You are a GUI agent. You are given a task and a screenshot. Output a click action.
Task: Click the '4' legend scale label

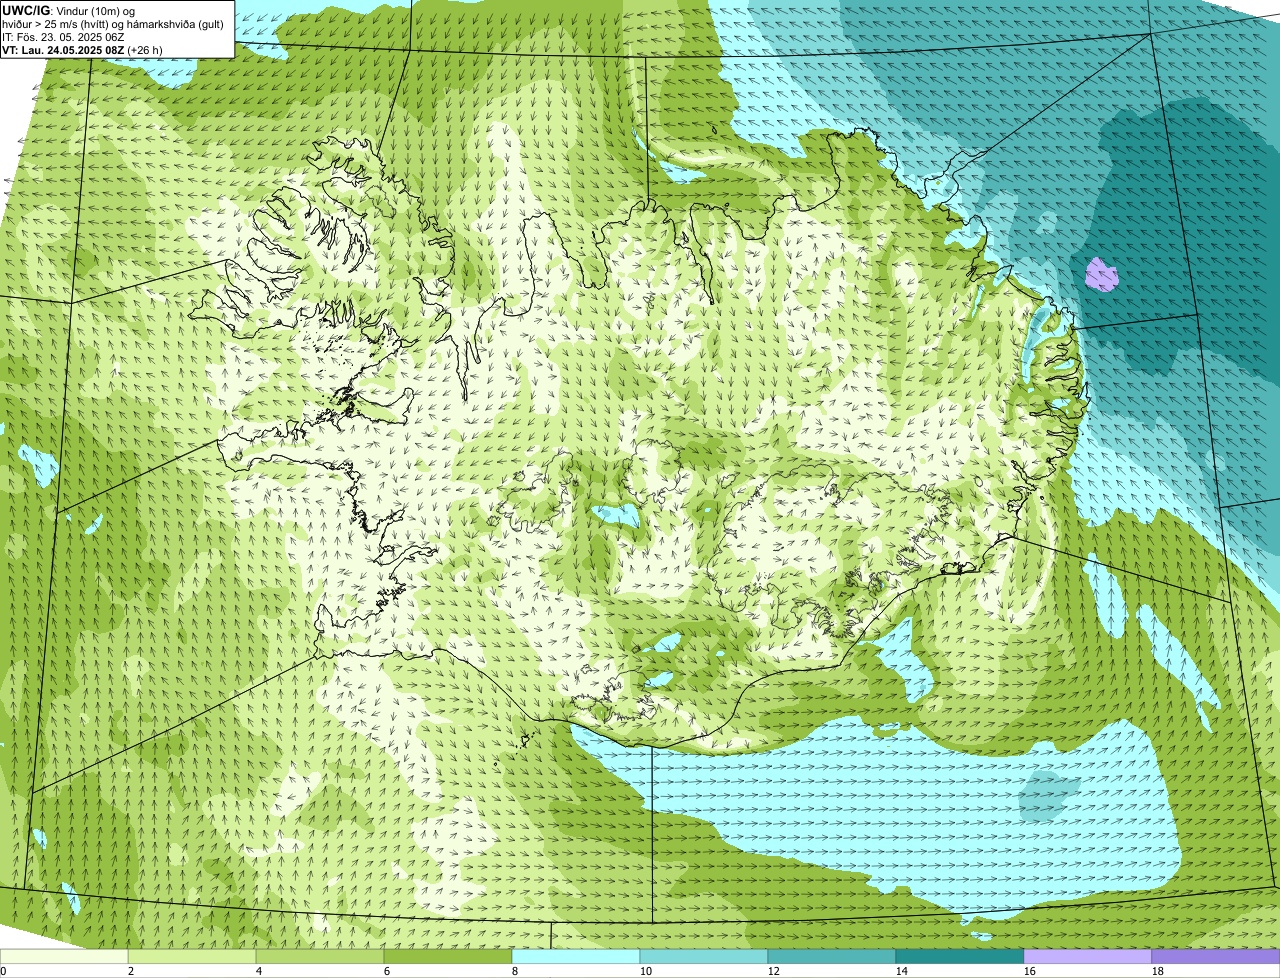[259, 971]
